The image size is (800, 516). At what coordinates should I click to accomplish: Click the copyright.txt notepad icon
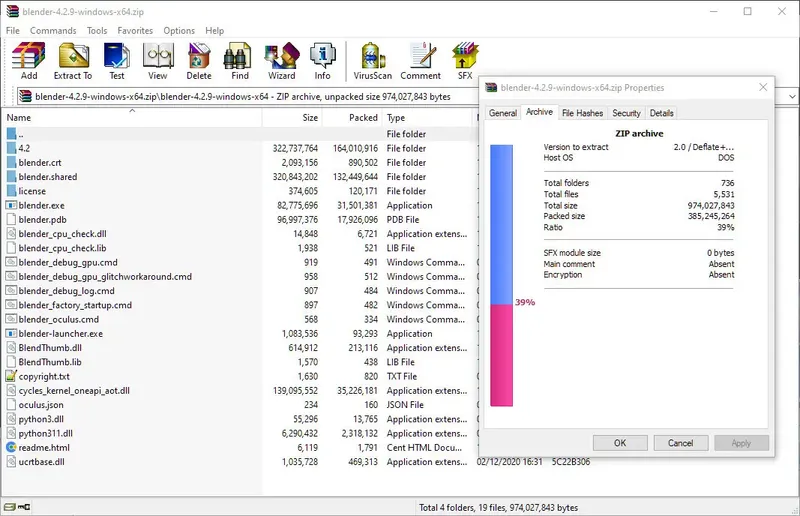pos(11,376)
